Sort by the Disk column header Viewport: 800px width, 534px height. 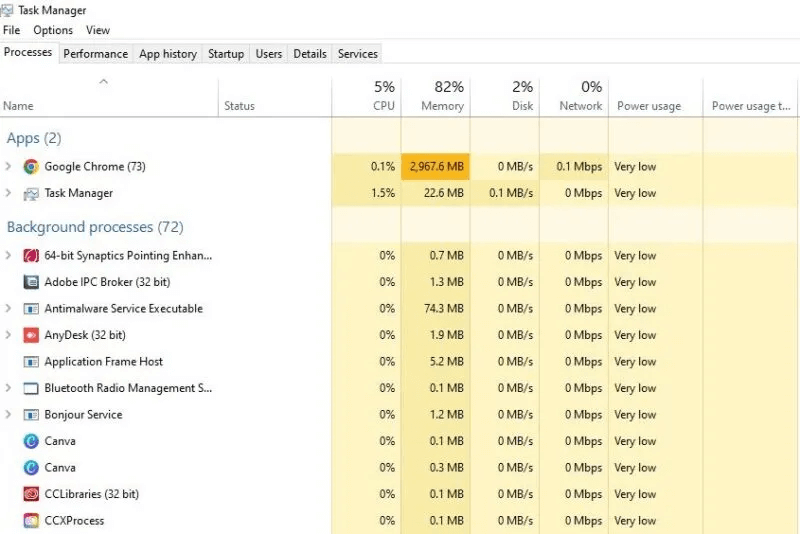(x=505, y=97)
